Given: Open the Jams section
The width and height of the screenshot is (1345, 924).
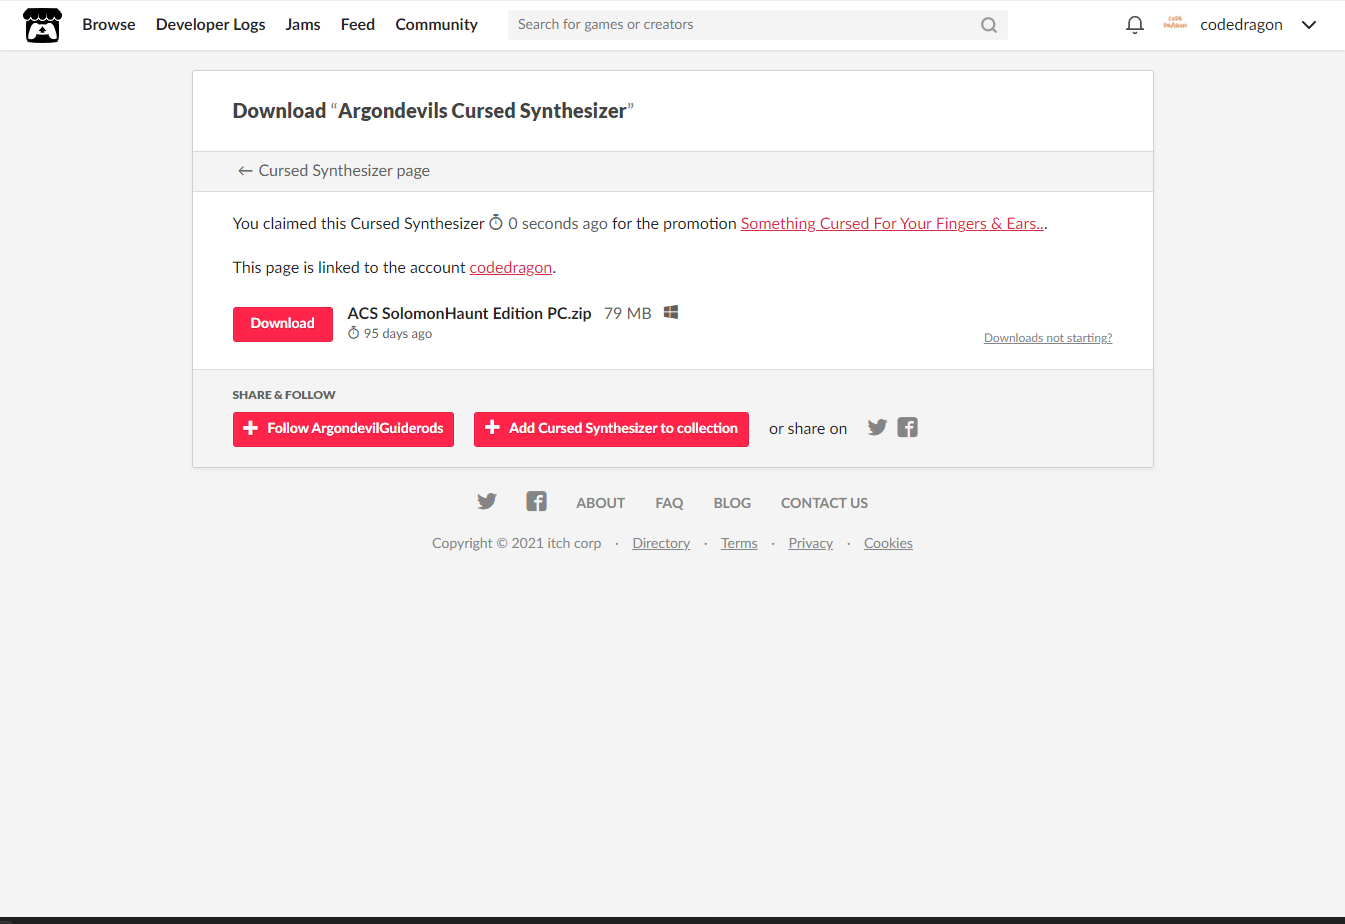Looking at the screenshot, I should point(303,25).
